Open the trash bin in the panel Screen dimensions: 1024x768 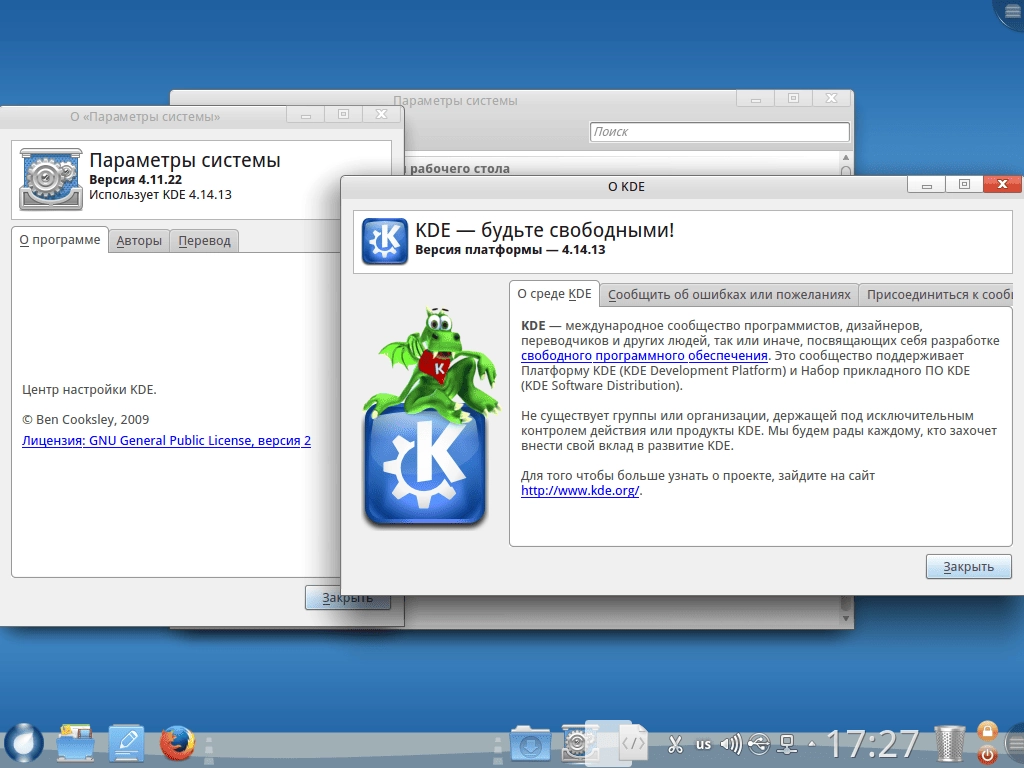pos(950,744)
